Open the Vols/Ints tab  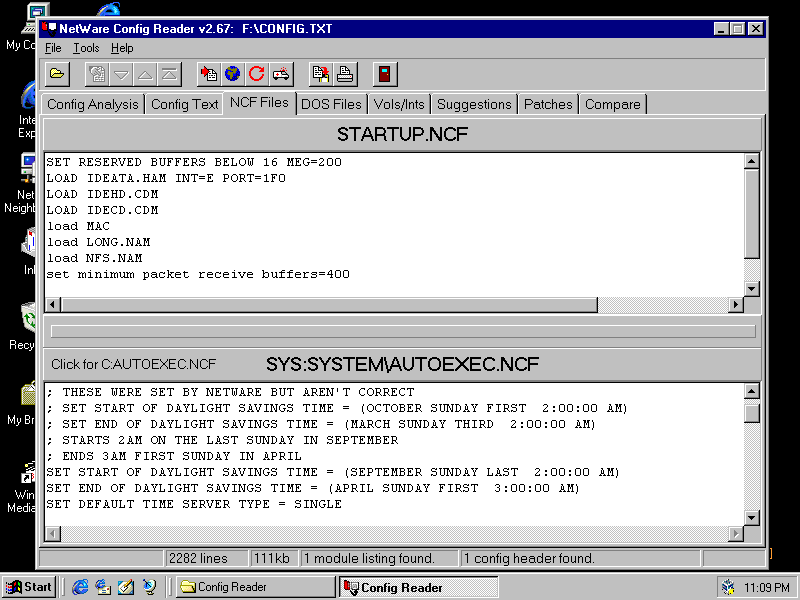click(x=399, y=104)
